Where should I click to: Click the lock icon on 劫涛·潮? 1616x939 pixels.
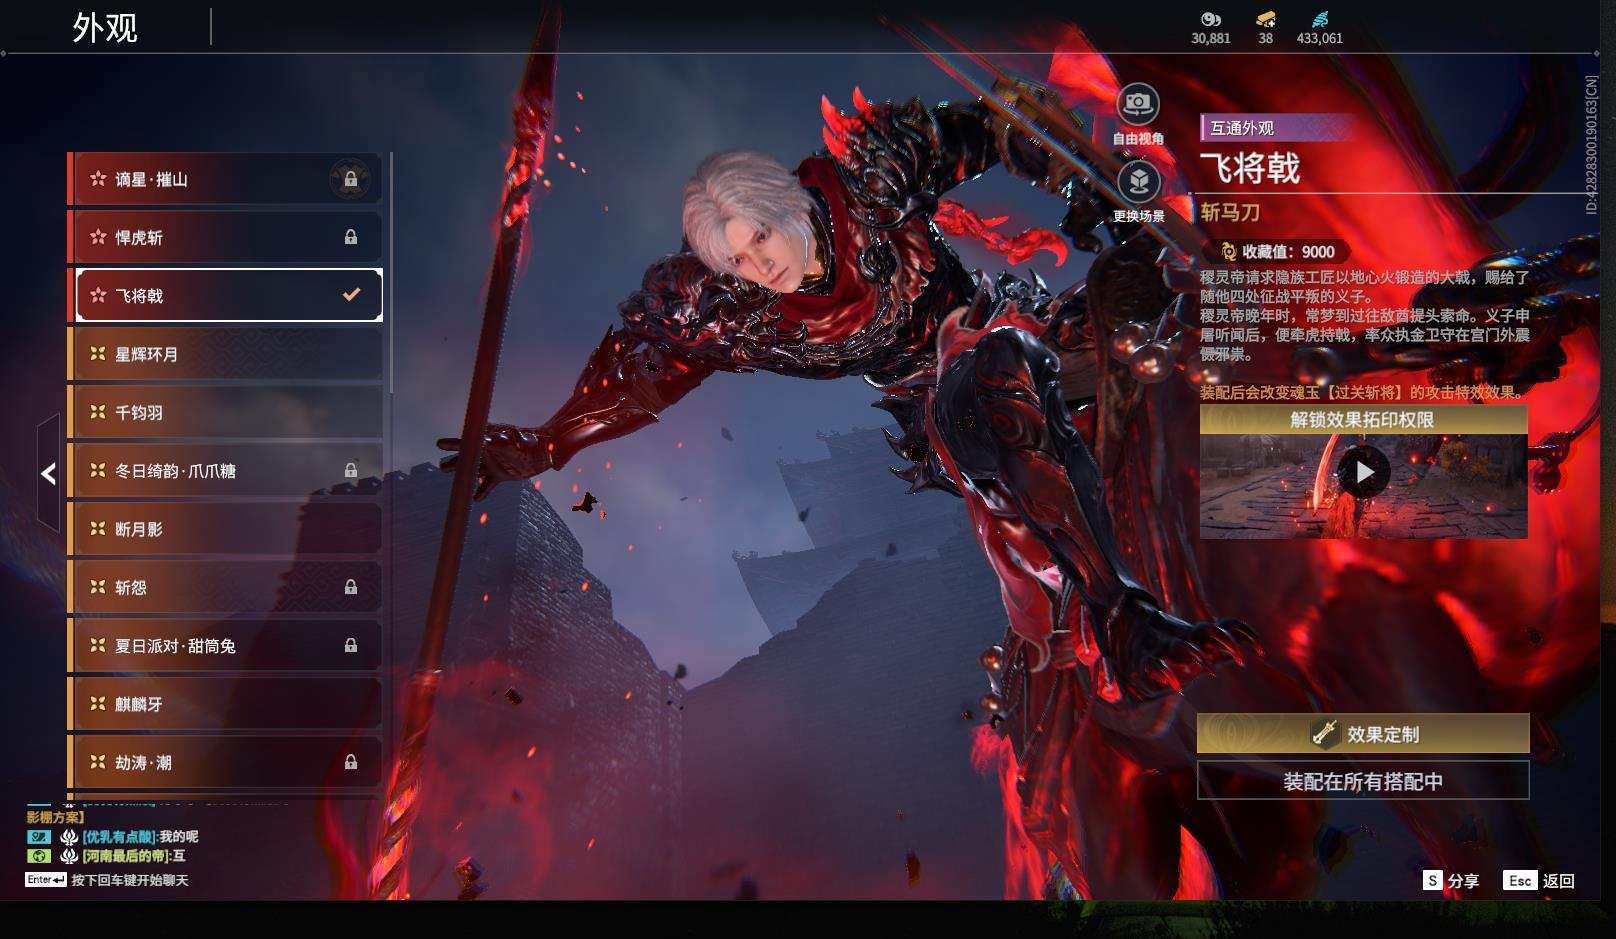pyautogui.click(x=351, y=762)
